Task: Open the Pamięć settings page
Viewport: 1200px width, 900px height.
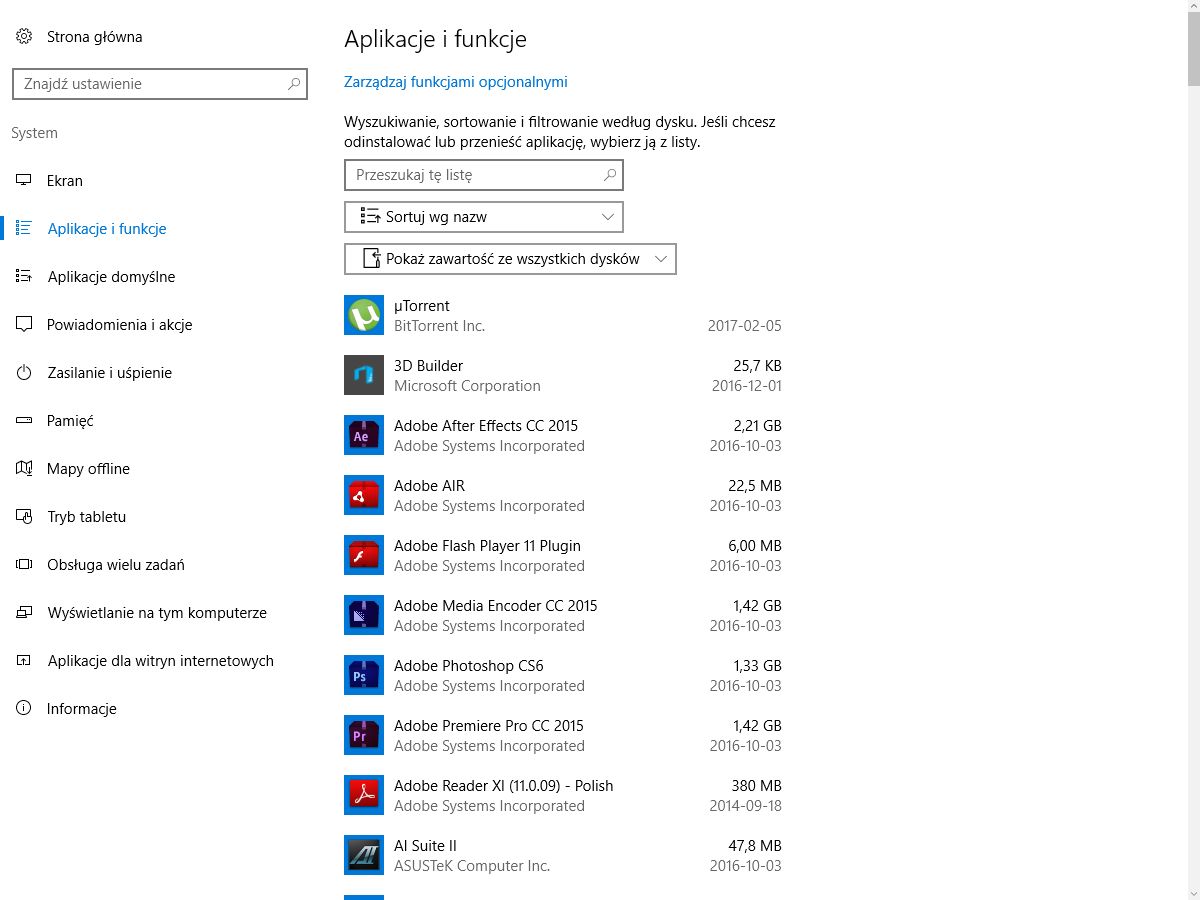Action: (70, 421)
